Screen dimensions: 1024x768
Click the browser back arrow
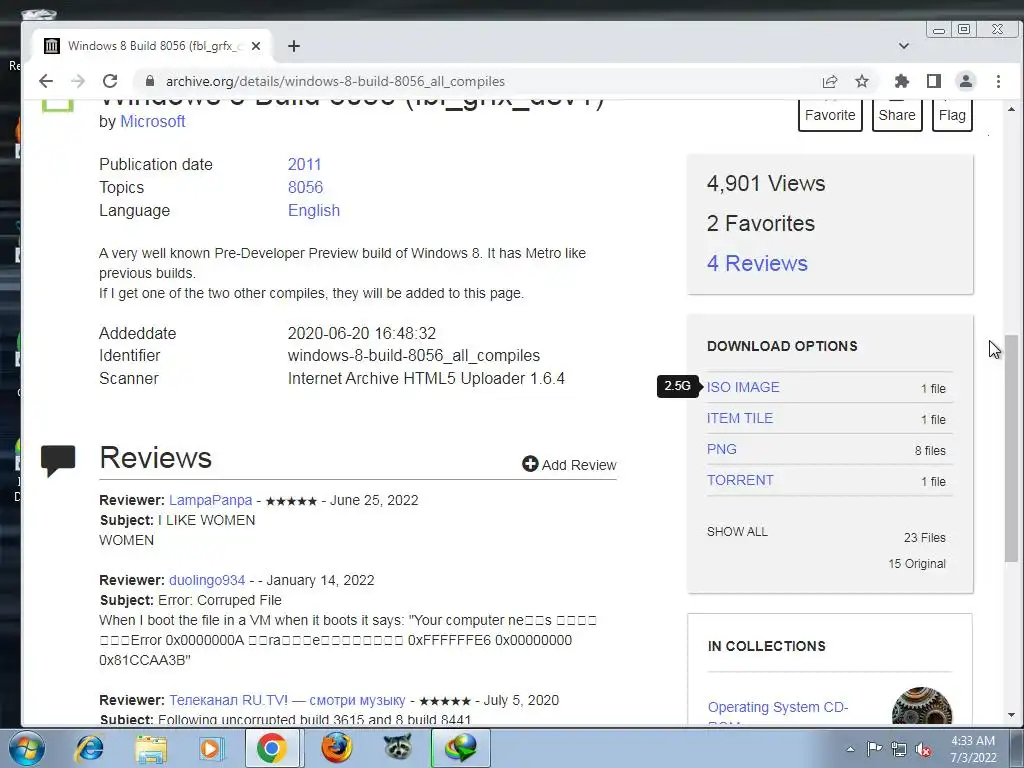pos(46,81)
